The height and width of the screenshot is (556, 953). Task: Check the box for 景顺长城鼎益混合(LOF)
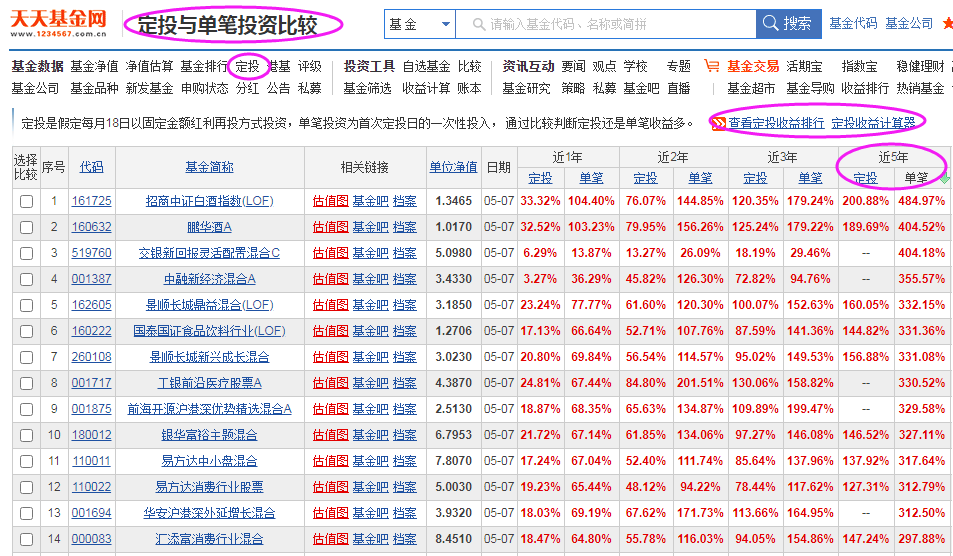pyautogui.click(x=26, y=306)
